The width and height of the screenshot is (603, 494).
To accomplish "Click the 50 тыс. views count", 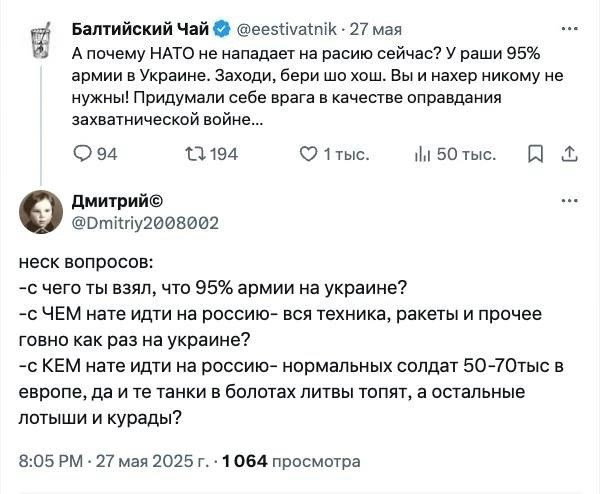I will [467, 154].
